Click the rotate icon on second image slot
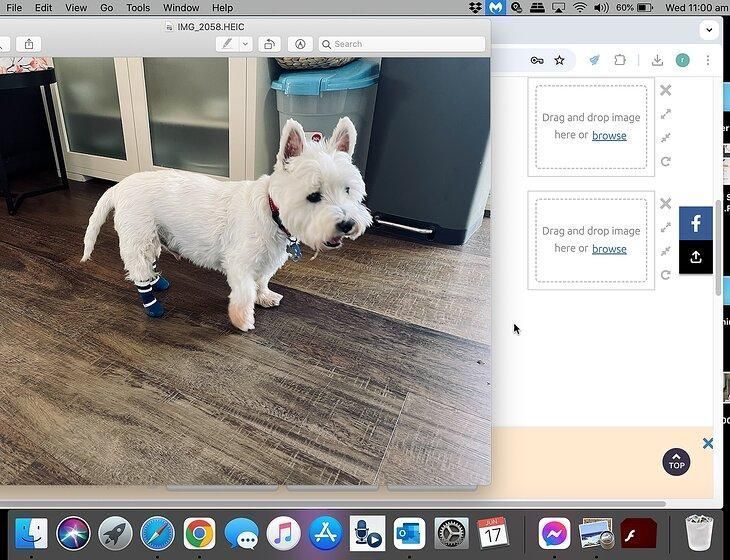Screen dimensions: 730x560 point(666,275)
